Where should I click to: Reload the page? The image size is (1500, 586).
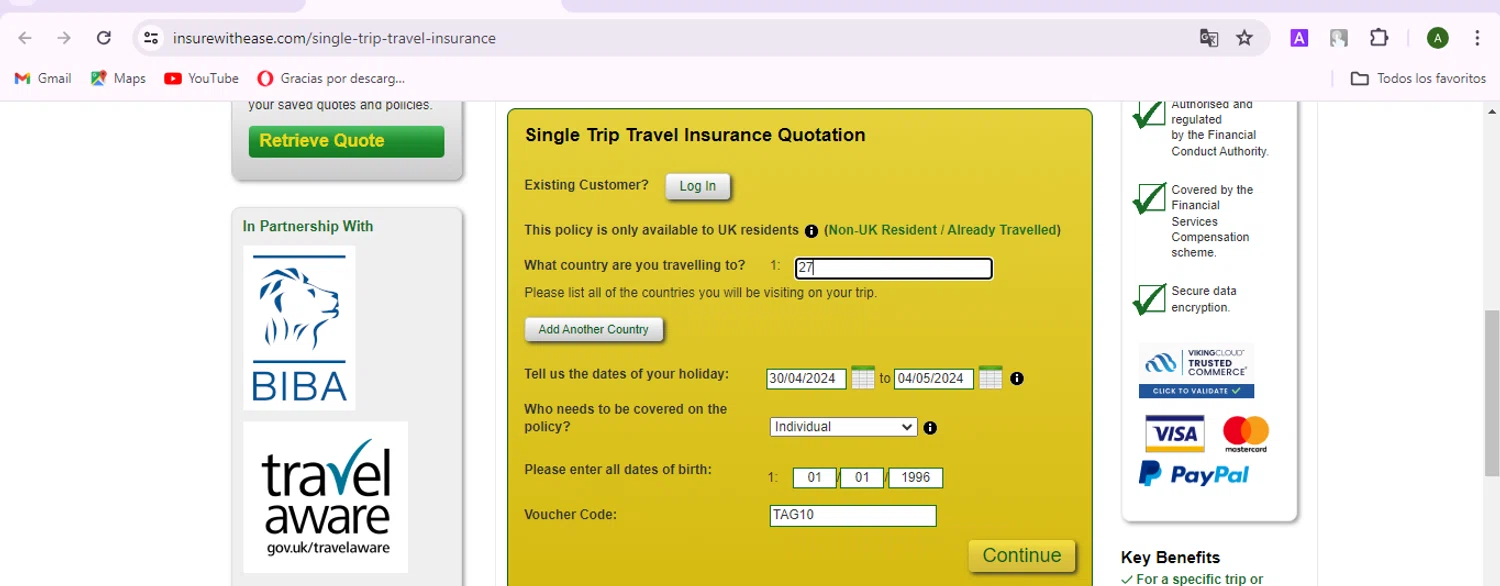coord(103,38)
